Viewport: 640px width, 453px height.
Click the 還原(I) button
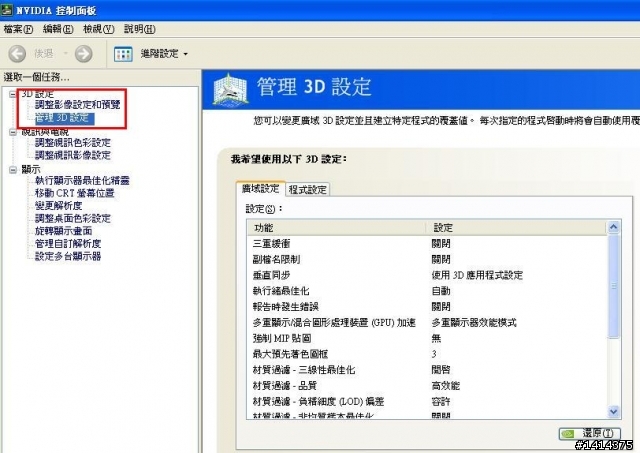[590, 433]
